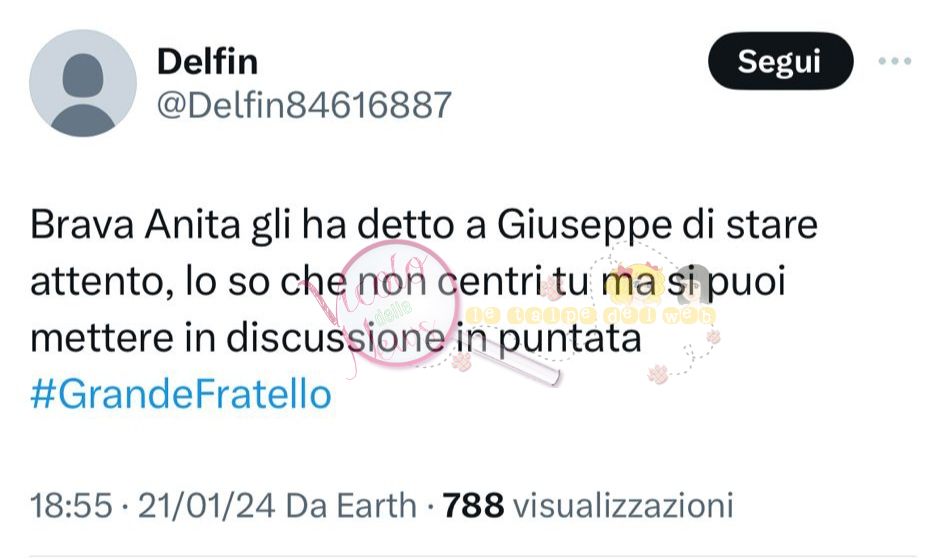946x559 pixels.
Task: Click the name Anita in the tweet
Action: pos(192,224)
